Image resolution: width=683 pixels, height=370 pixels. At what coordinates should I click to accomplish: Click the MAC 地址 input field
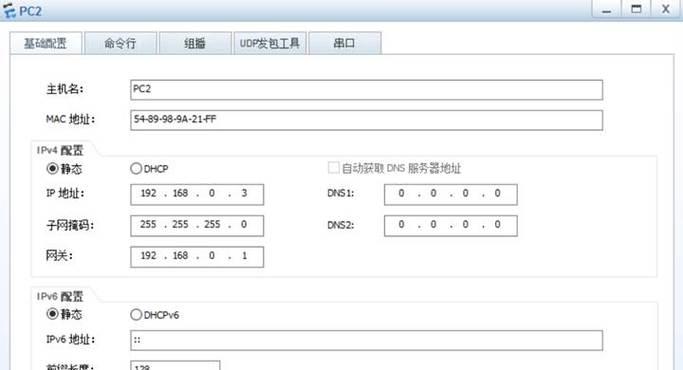pyautogui.click(x=366, y=120)
